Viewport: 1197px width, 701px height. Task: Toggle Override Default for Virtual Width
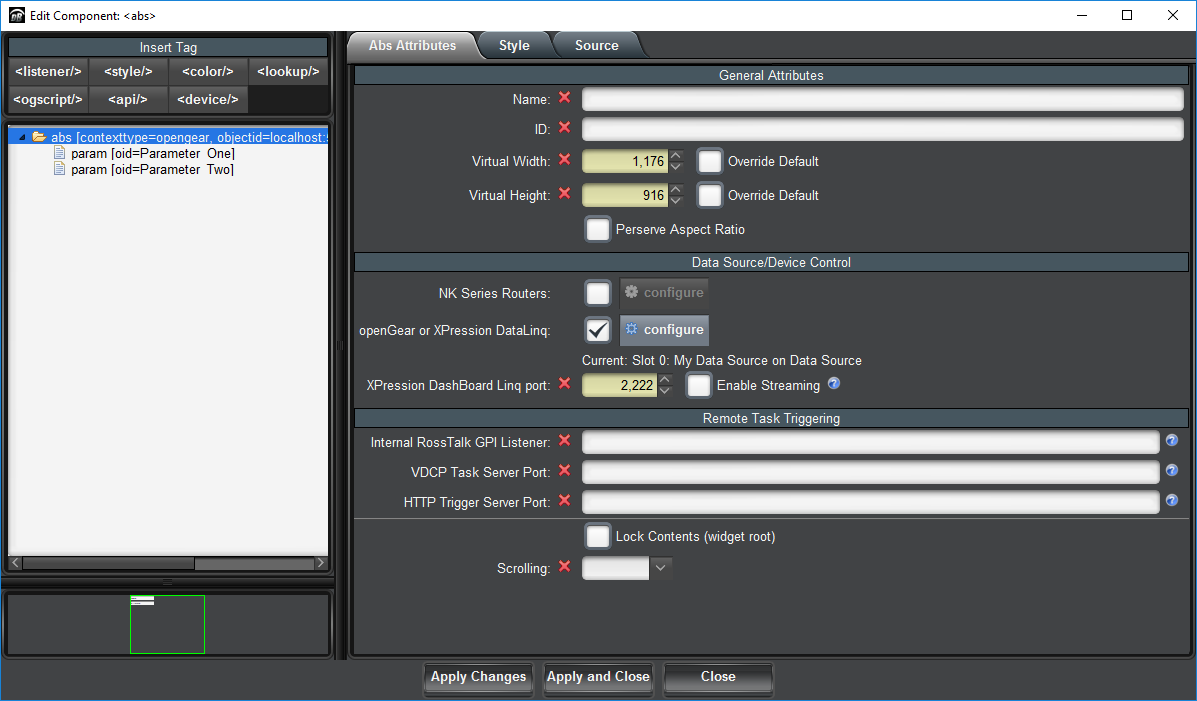click(709, 161)
